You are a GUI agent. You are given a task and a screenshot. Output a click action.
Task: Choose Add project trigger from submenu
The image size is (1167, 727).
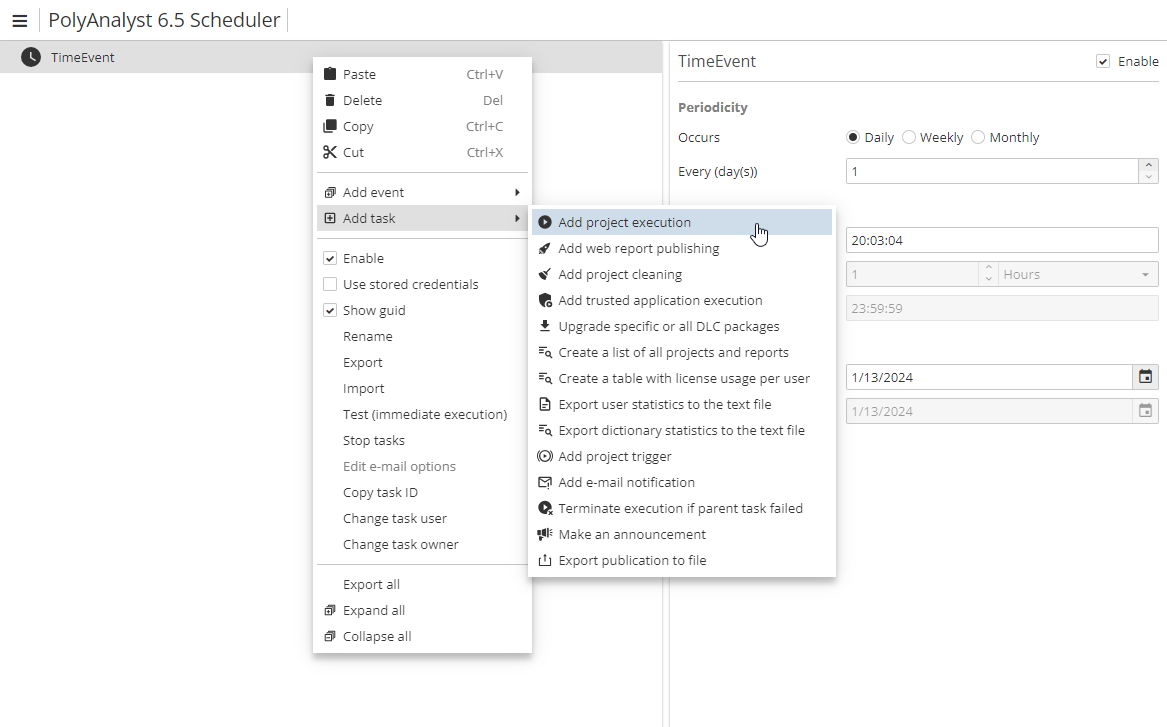[614, 456]
